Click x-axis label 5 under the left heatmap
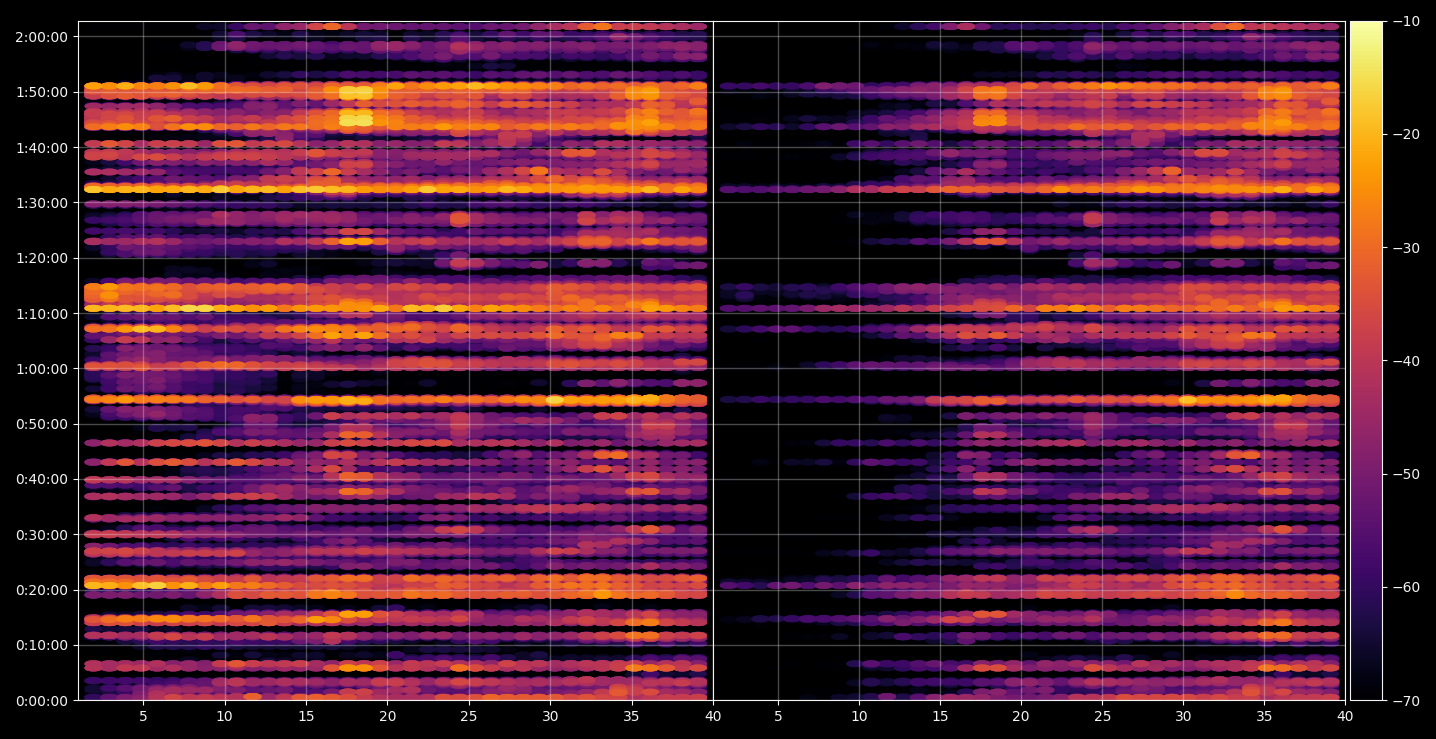 click(x=143, y=716)
